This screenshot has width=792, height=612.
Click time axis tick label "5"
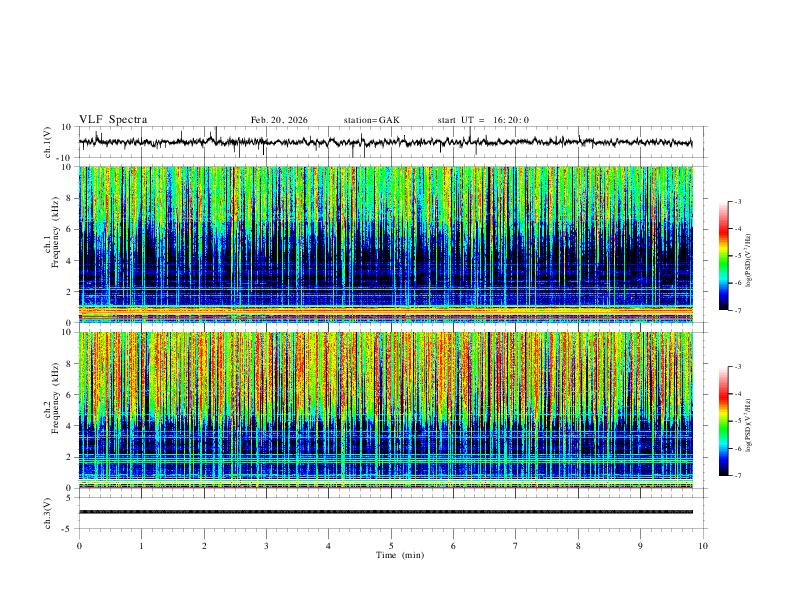coord(391,546)
